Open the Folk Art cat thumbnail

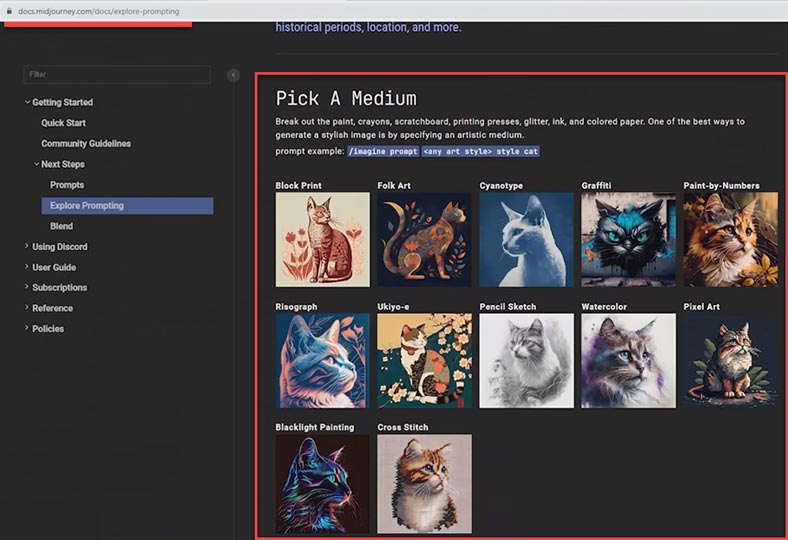coord(425,240)
